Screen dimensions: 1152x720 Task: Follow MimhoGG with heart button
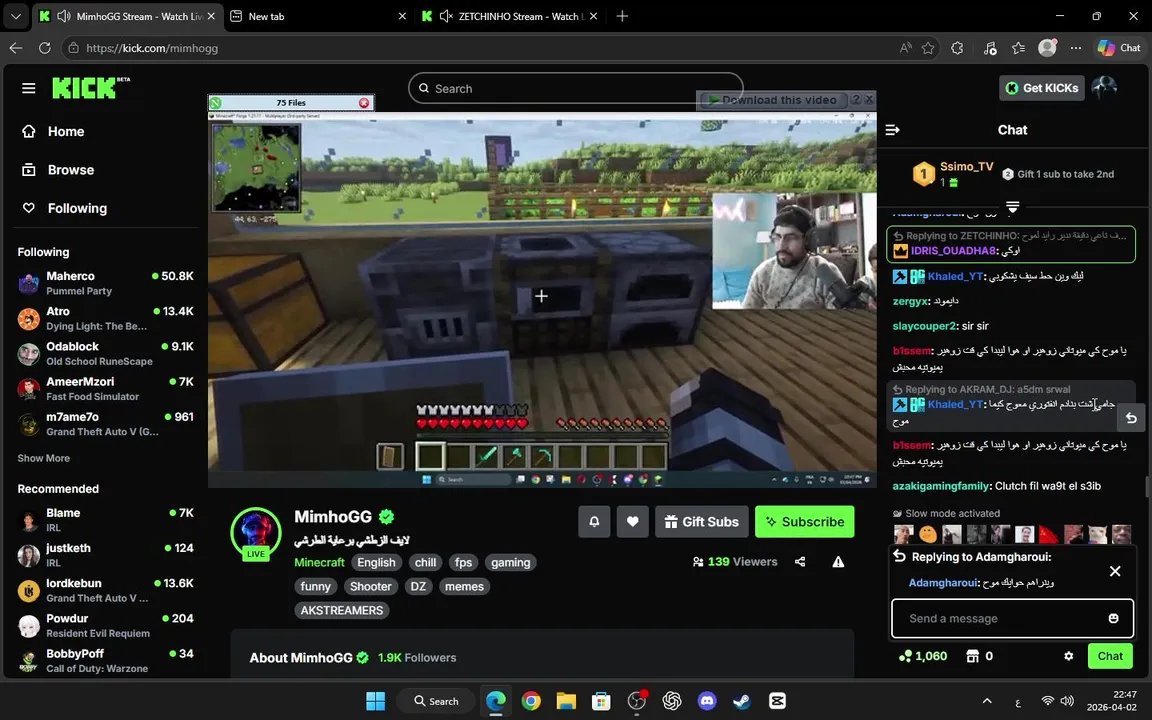[633, 522]
